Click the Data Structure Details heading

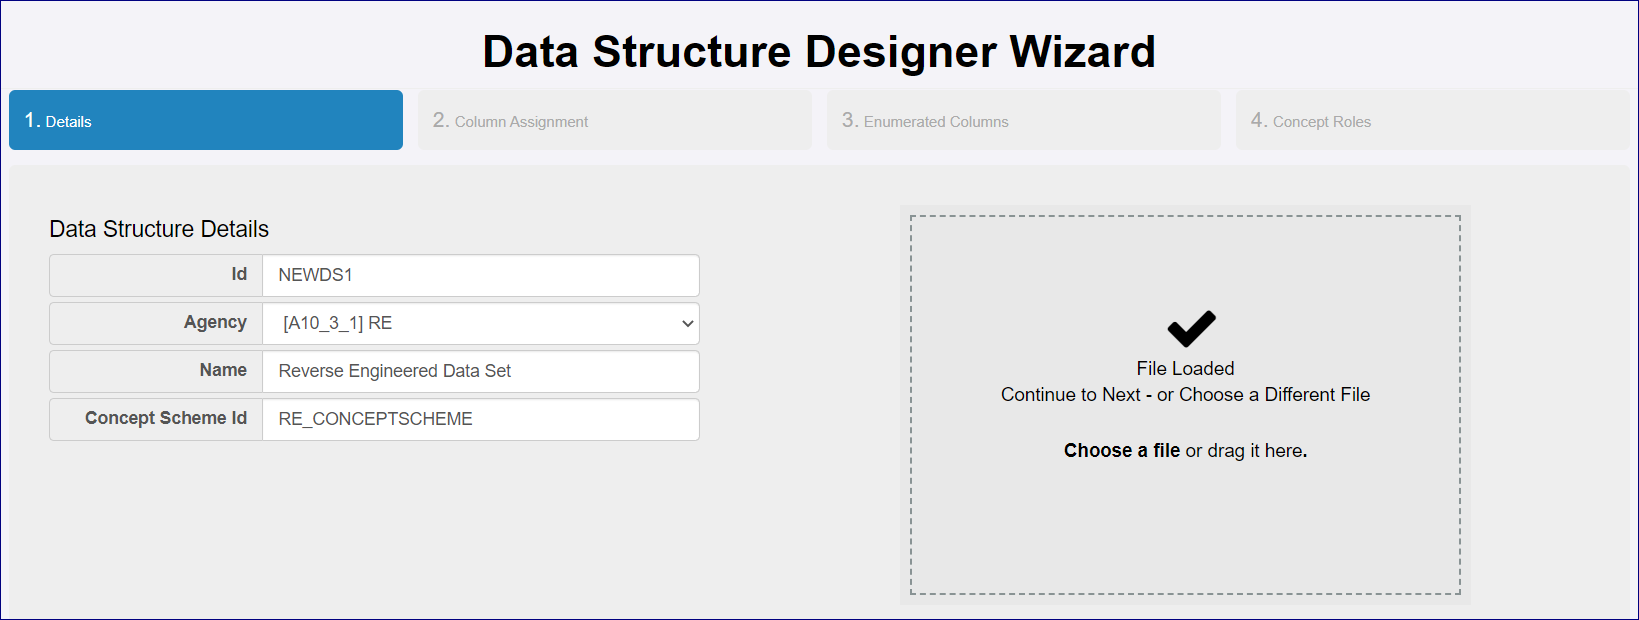tap(159, 229)
